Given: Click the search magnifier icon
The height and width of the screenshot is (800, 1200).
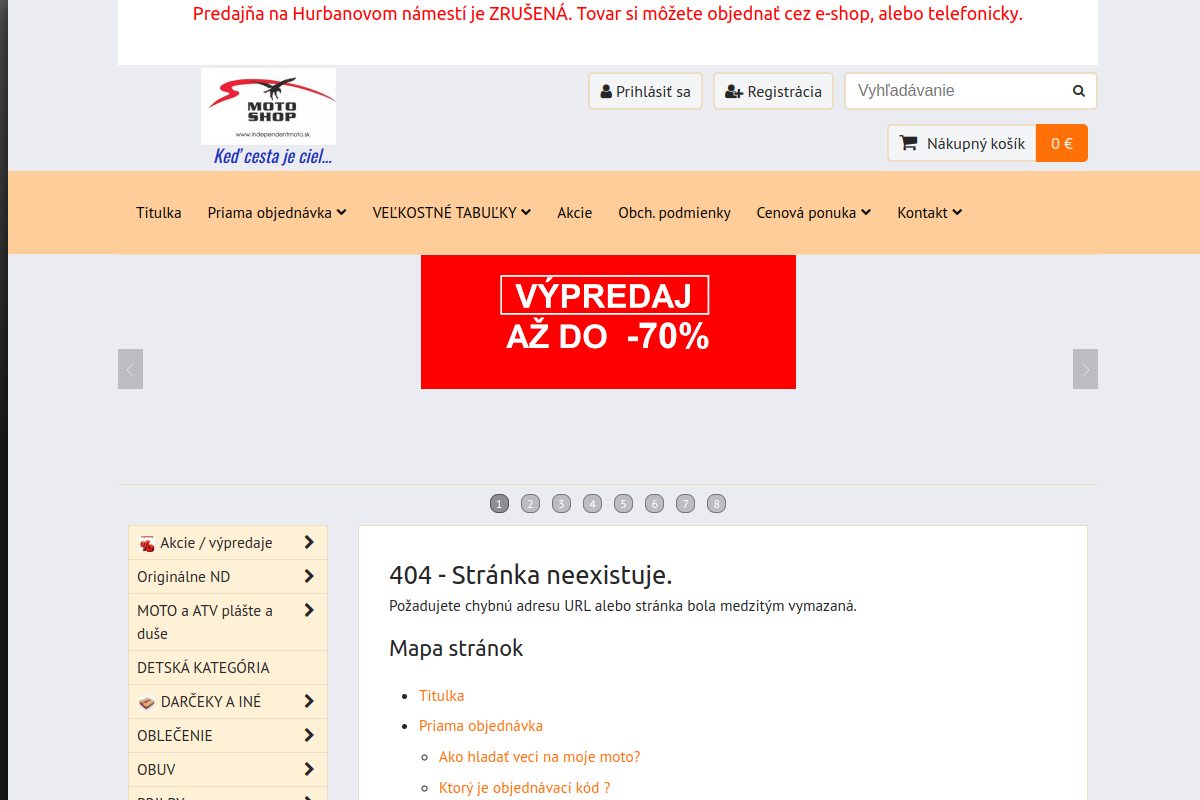Looking at the screenshot, I should coord(1079,91).
